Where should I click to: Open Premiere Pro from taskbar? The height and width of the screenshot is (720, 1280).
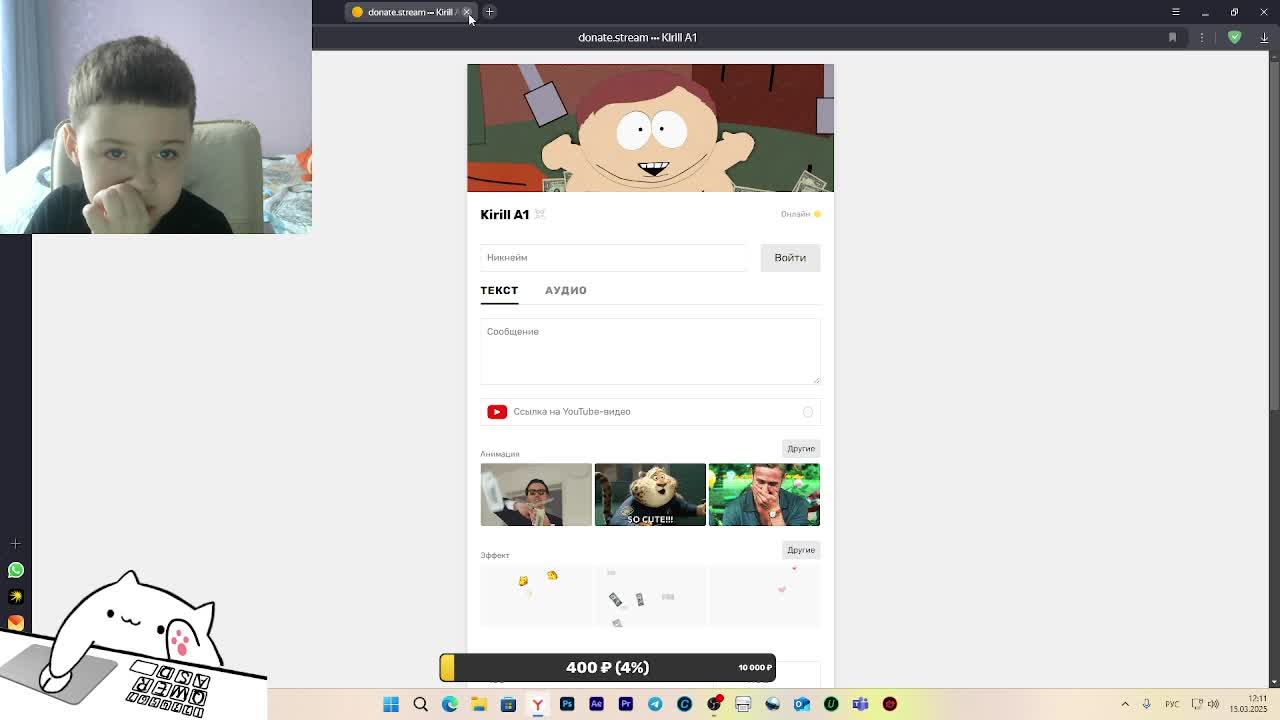tap(625, 704)
